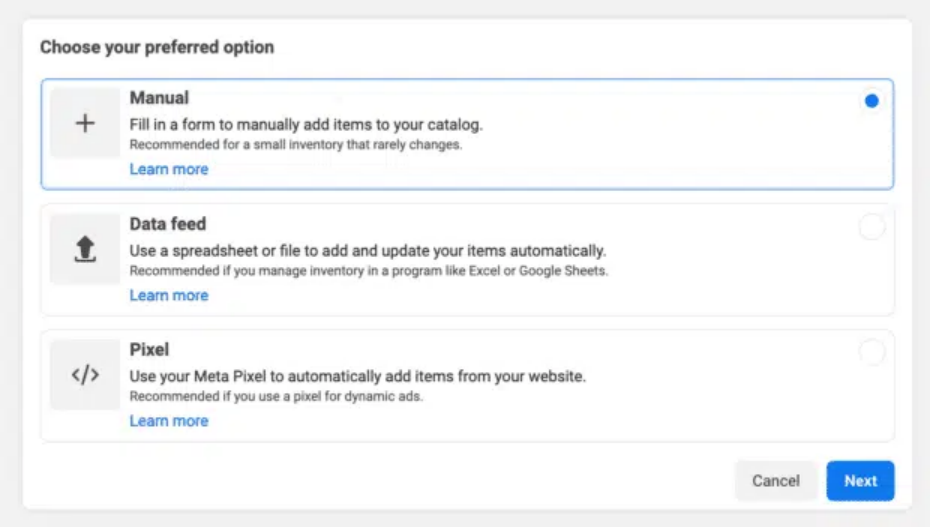Click the upload arrow icon for Data feed
Screen dimensions: 930x527
coord(85,250)
